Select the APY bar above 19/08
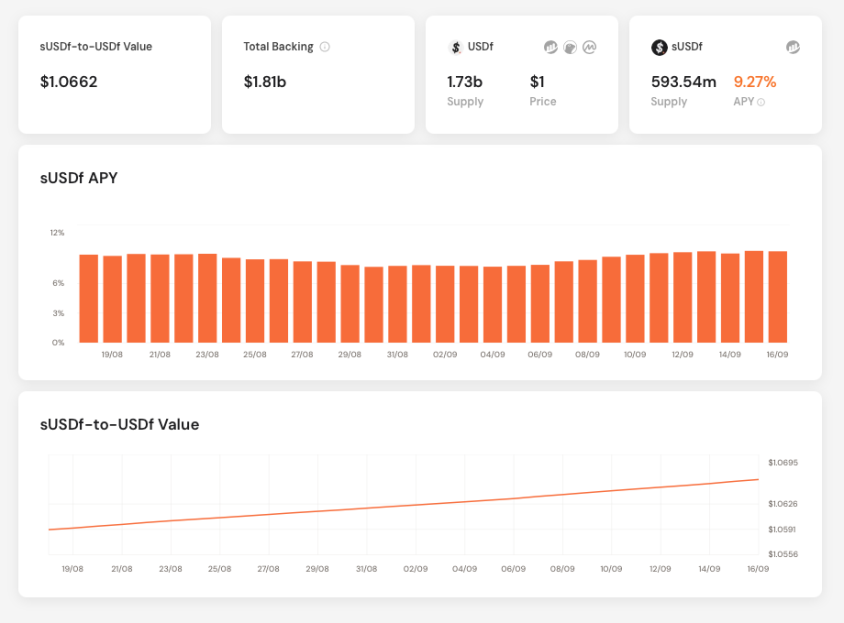The image size is (844, 623). (112, 299)
